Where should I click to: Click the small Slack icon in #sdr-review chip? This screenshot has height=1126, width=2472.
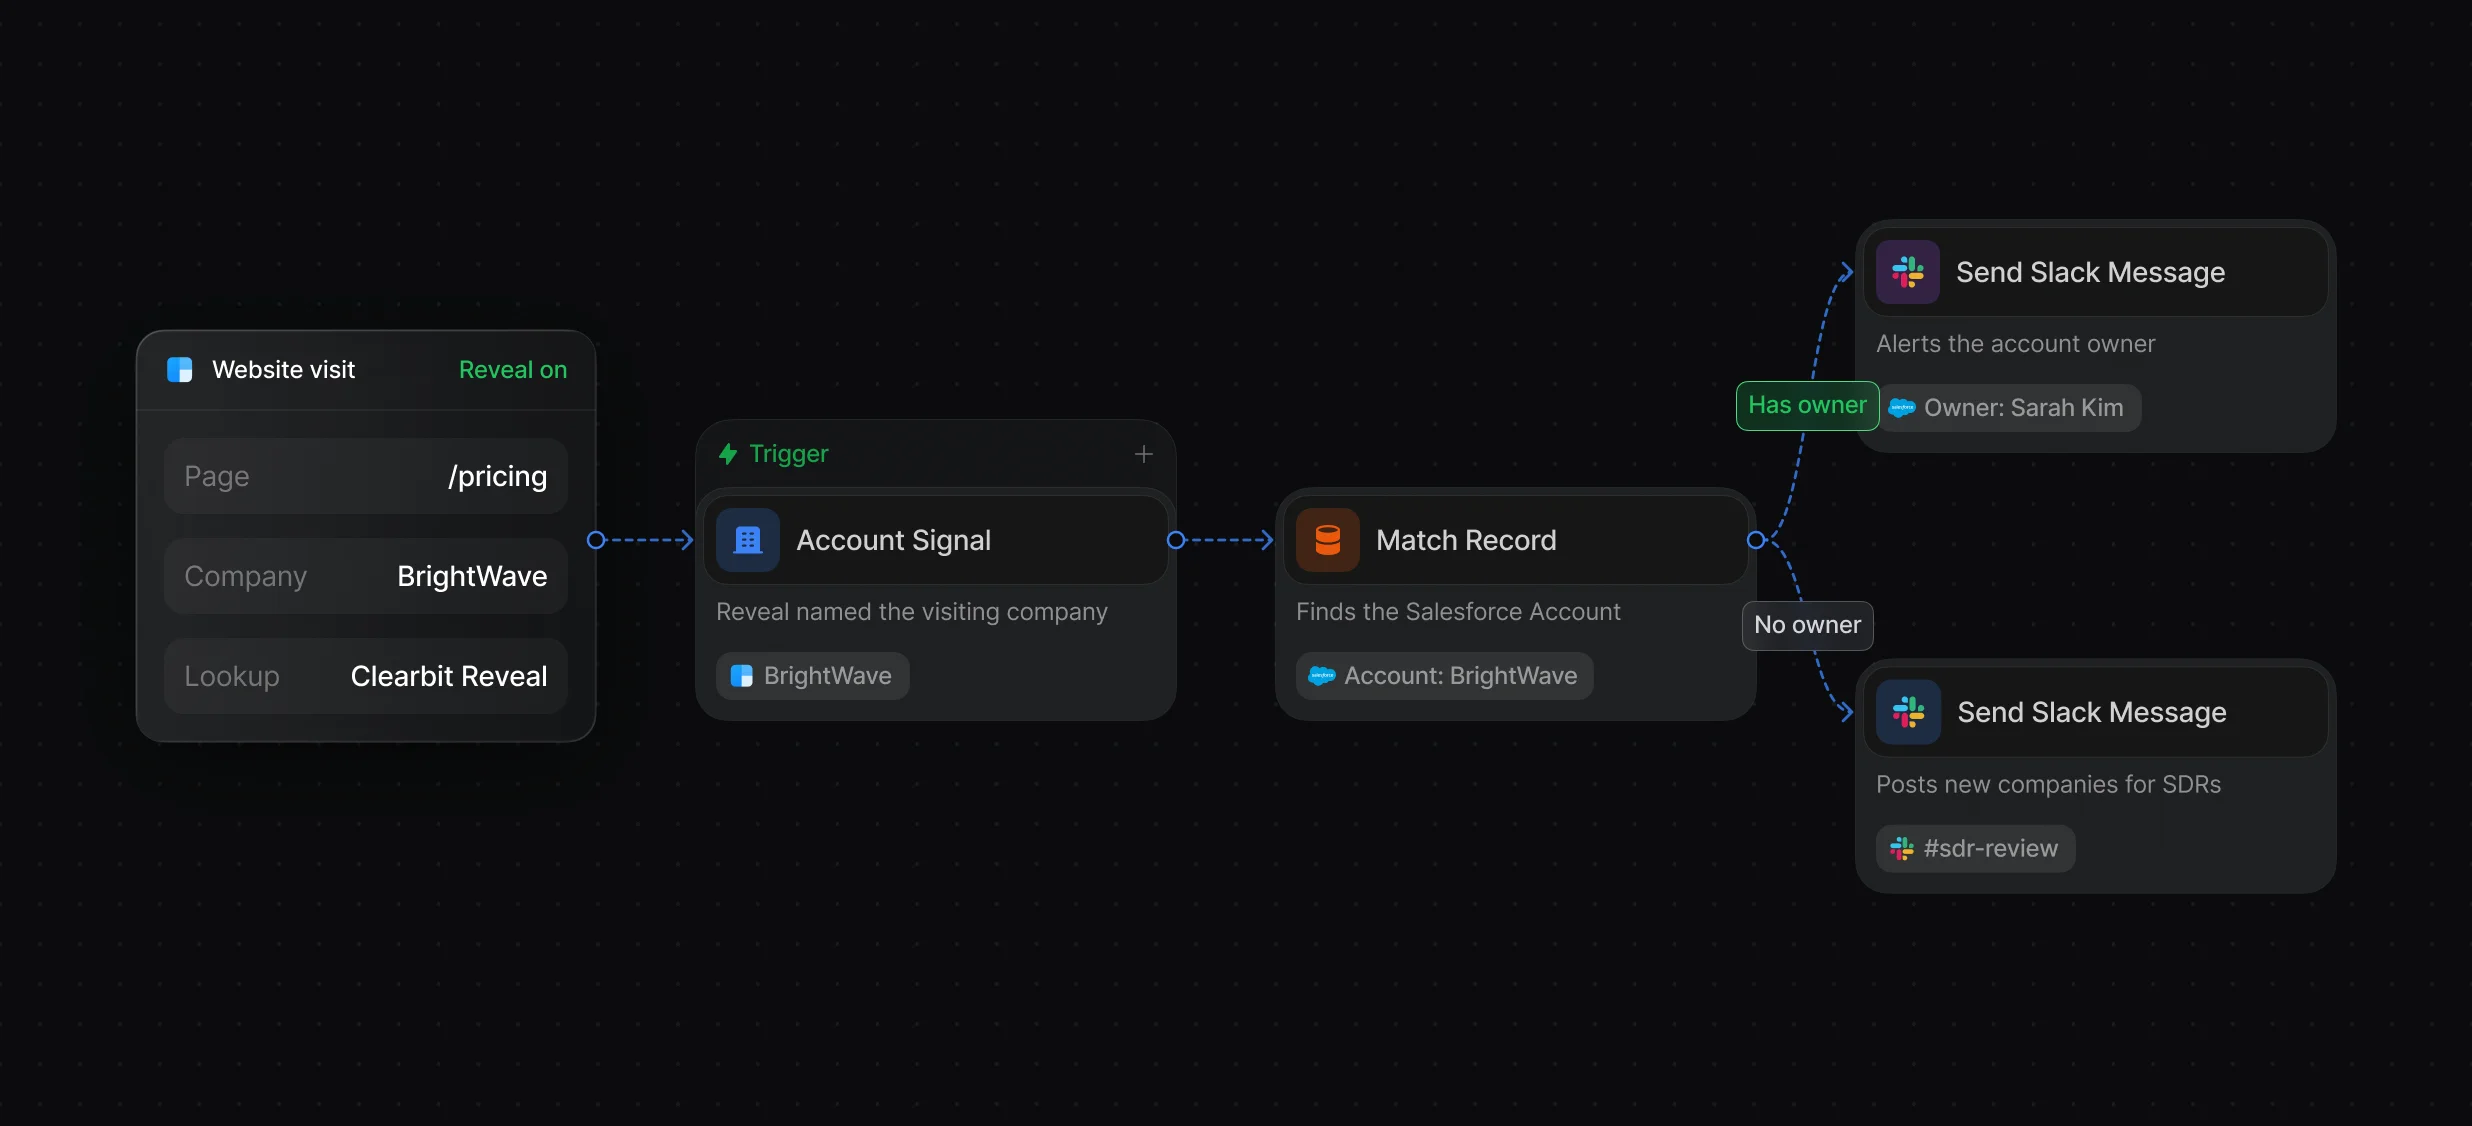click(1902, 849)
